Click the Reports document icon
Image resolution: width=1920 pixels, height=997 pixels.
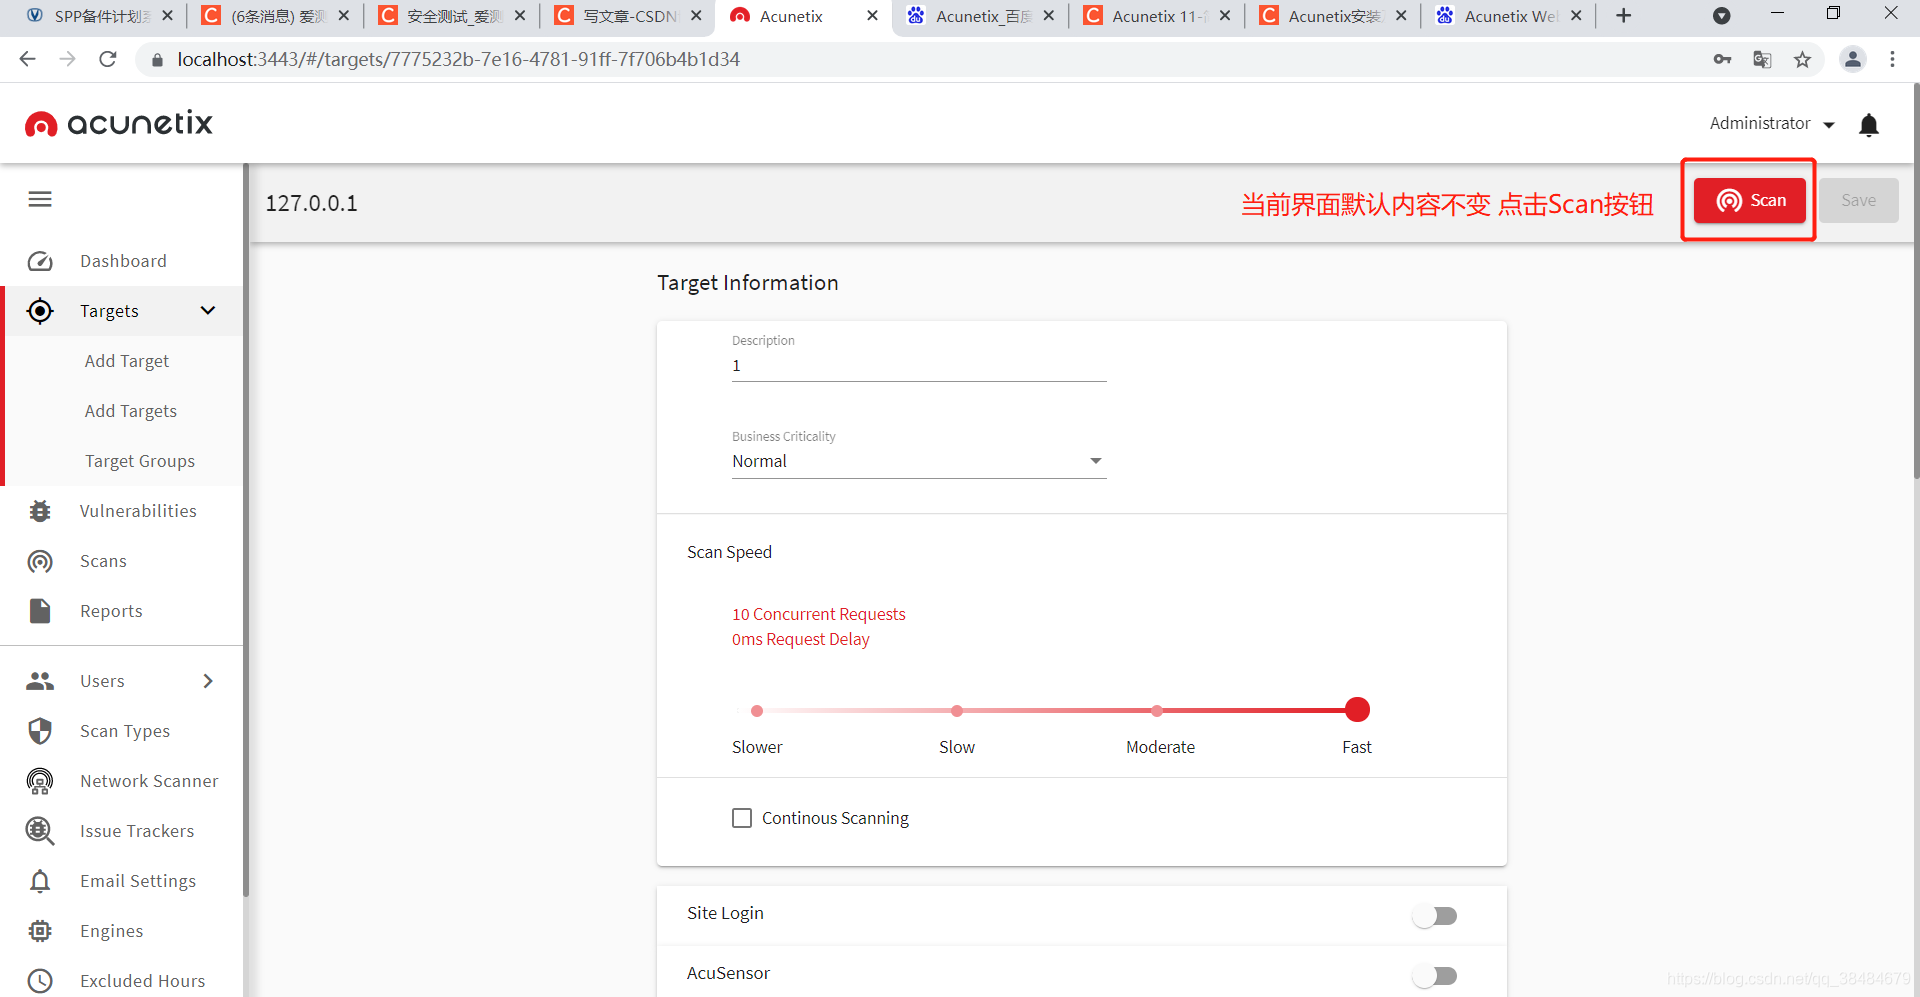[x=40, y=611]
